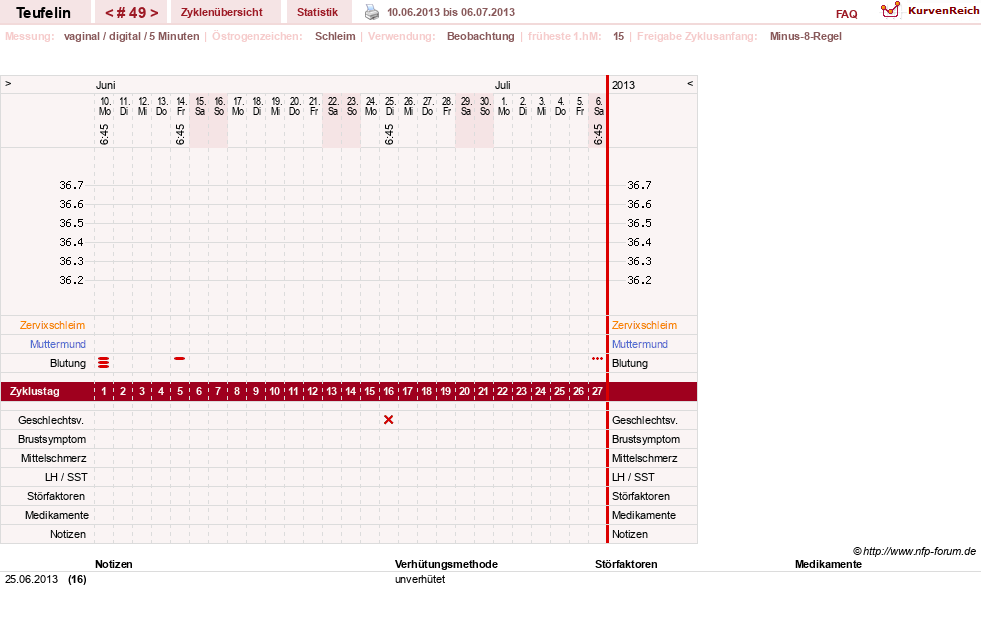981x643 pixels.
Task: Open the Teufelin tab
Action: pyautogui.click(x=43, y=13)
